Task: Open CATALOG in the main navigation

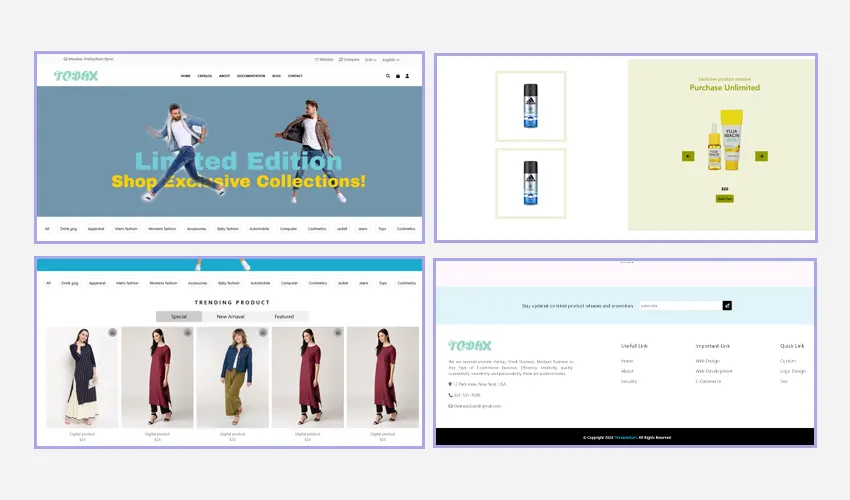Action: [204, 76]
